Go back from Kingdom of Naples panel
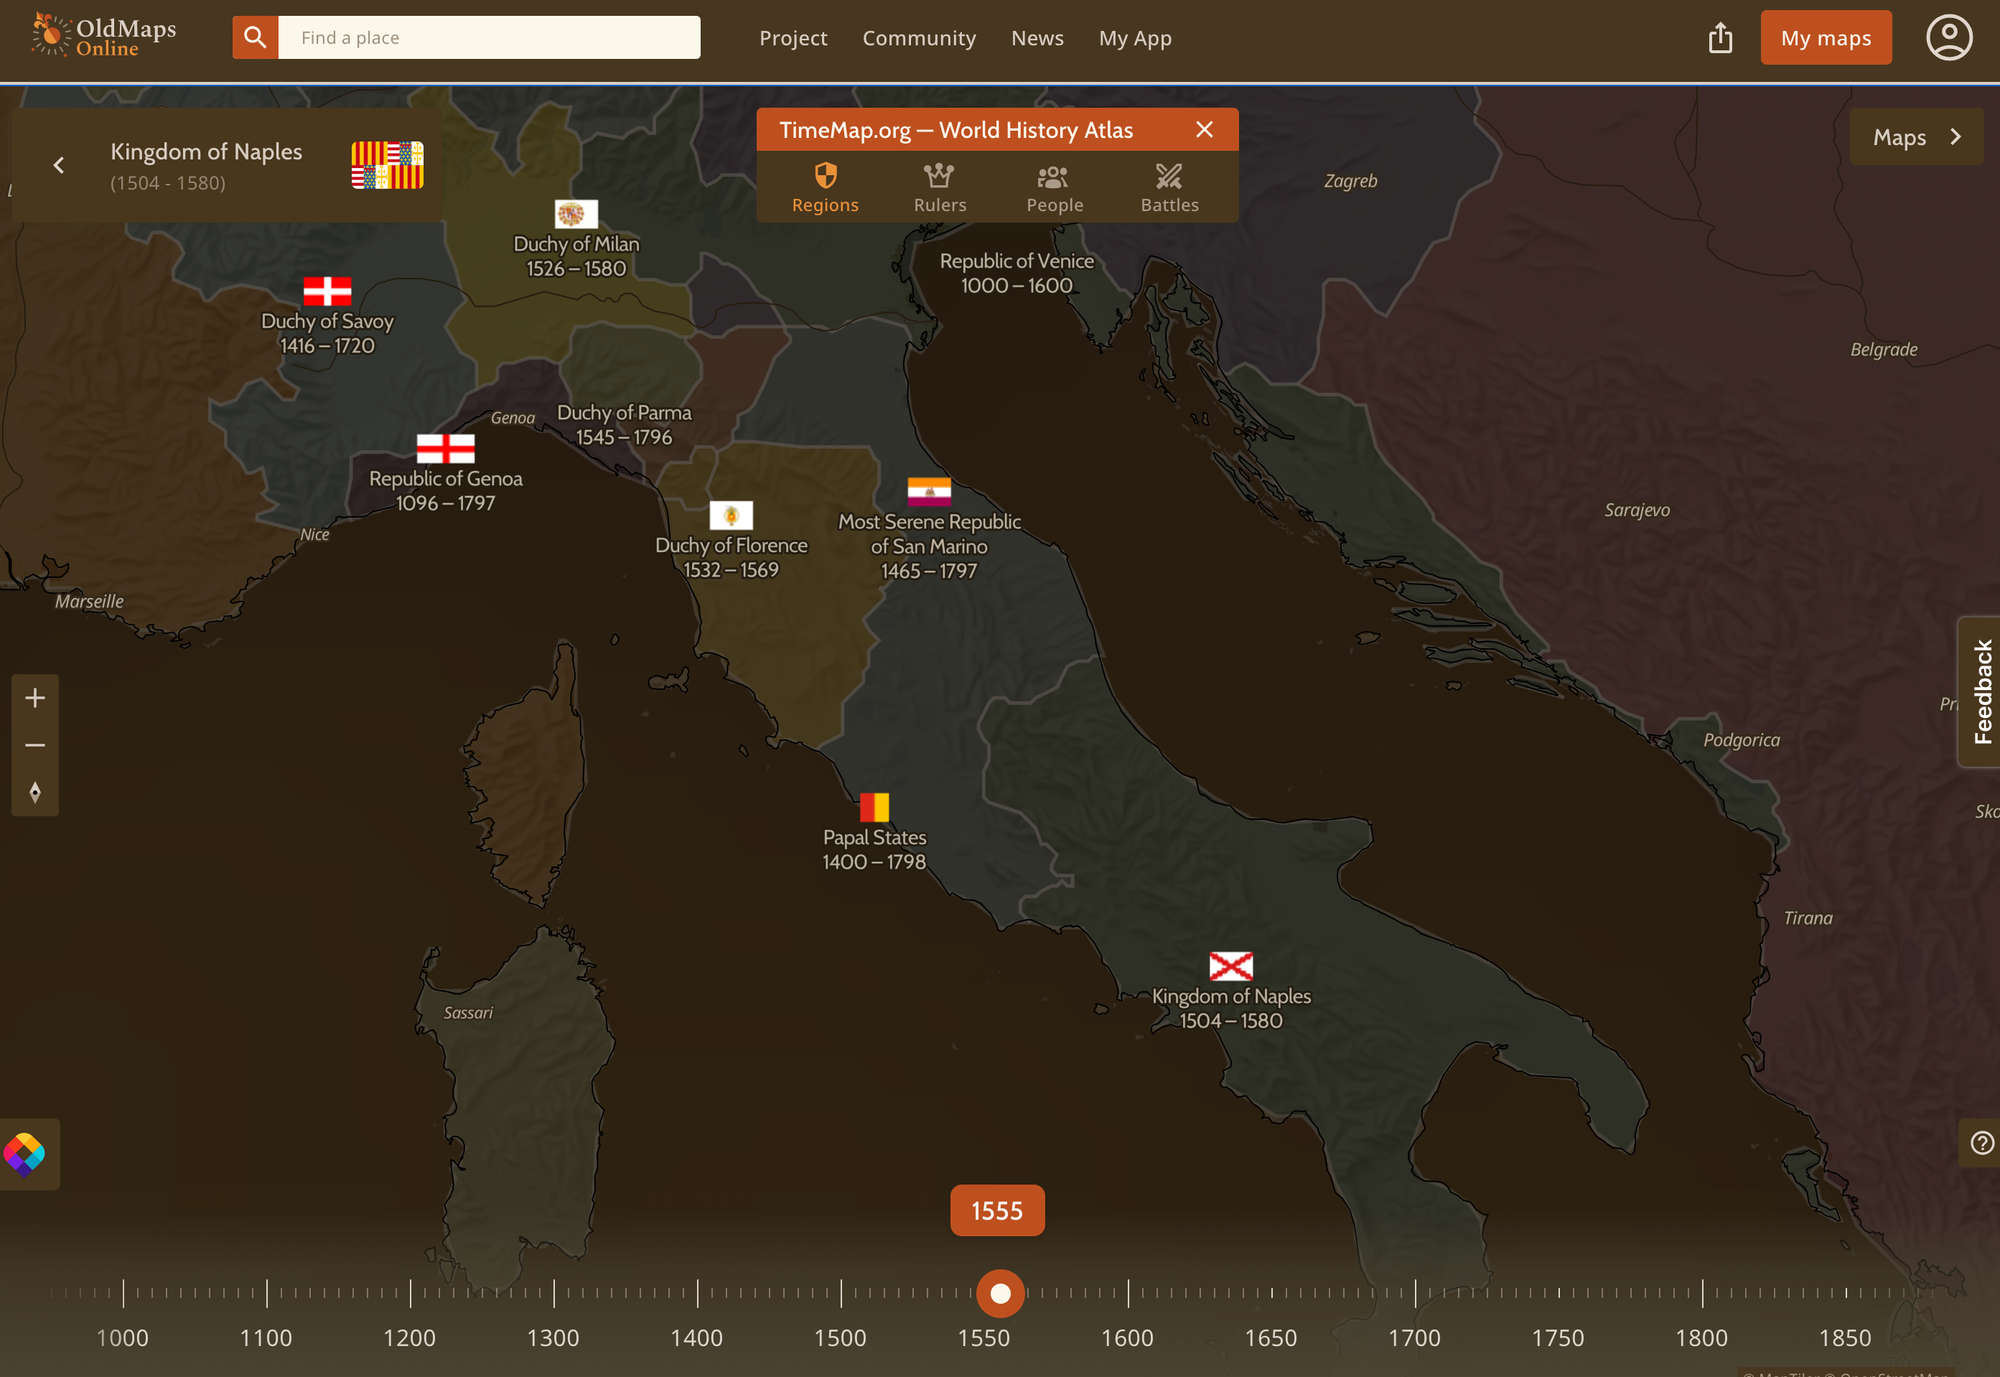This screenshot has width=2000, height=1377. click(x=59, y=165)
